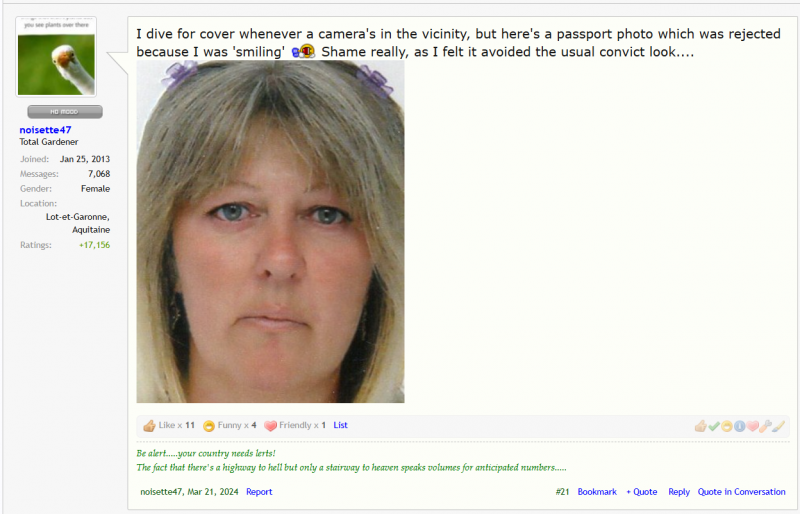The height and width of the screenshot is (514, 800).
Task: Click the grey badge under the avatar
Action: (65, 112)
